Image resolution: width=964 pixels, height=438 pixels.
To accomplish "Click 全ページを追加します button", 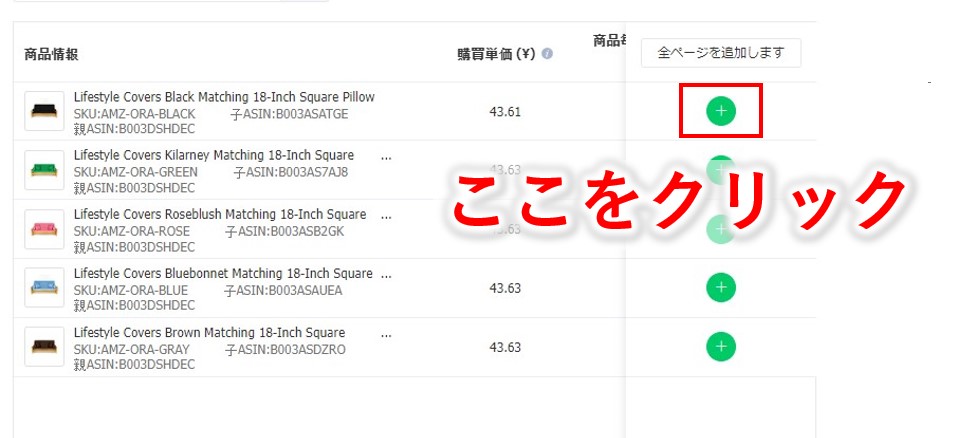I will coord(721,53).
